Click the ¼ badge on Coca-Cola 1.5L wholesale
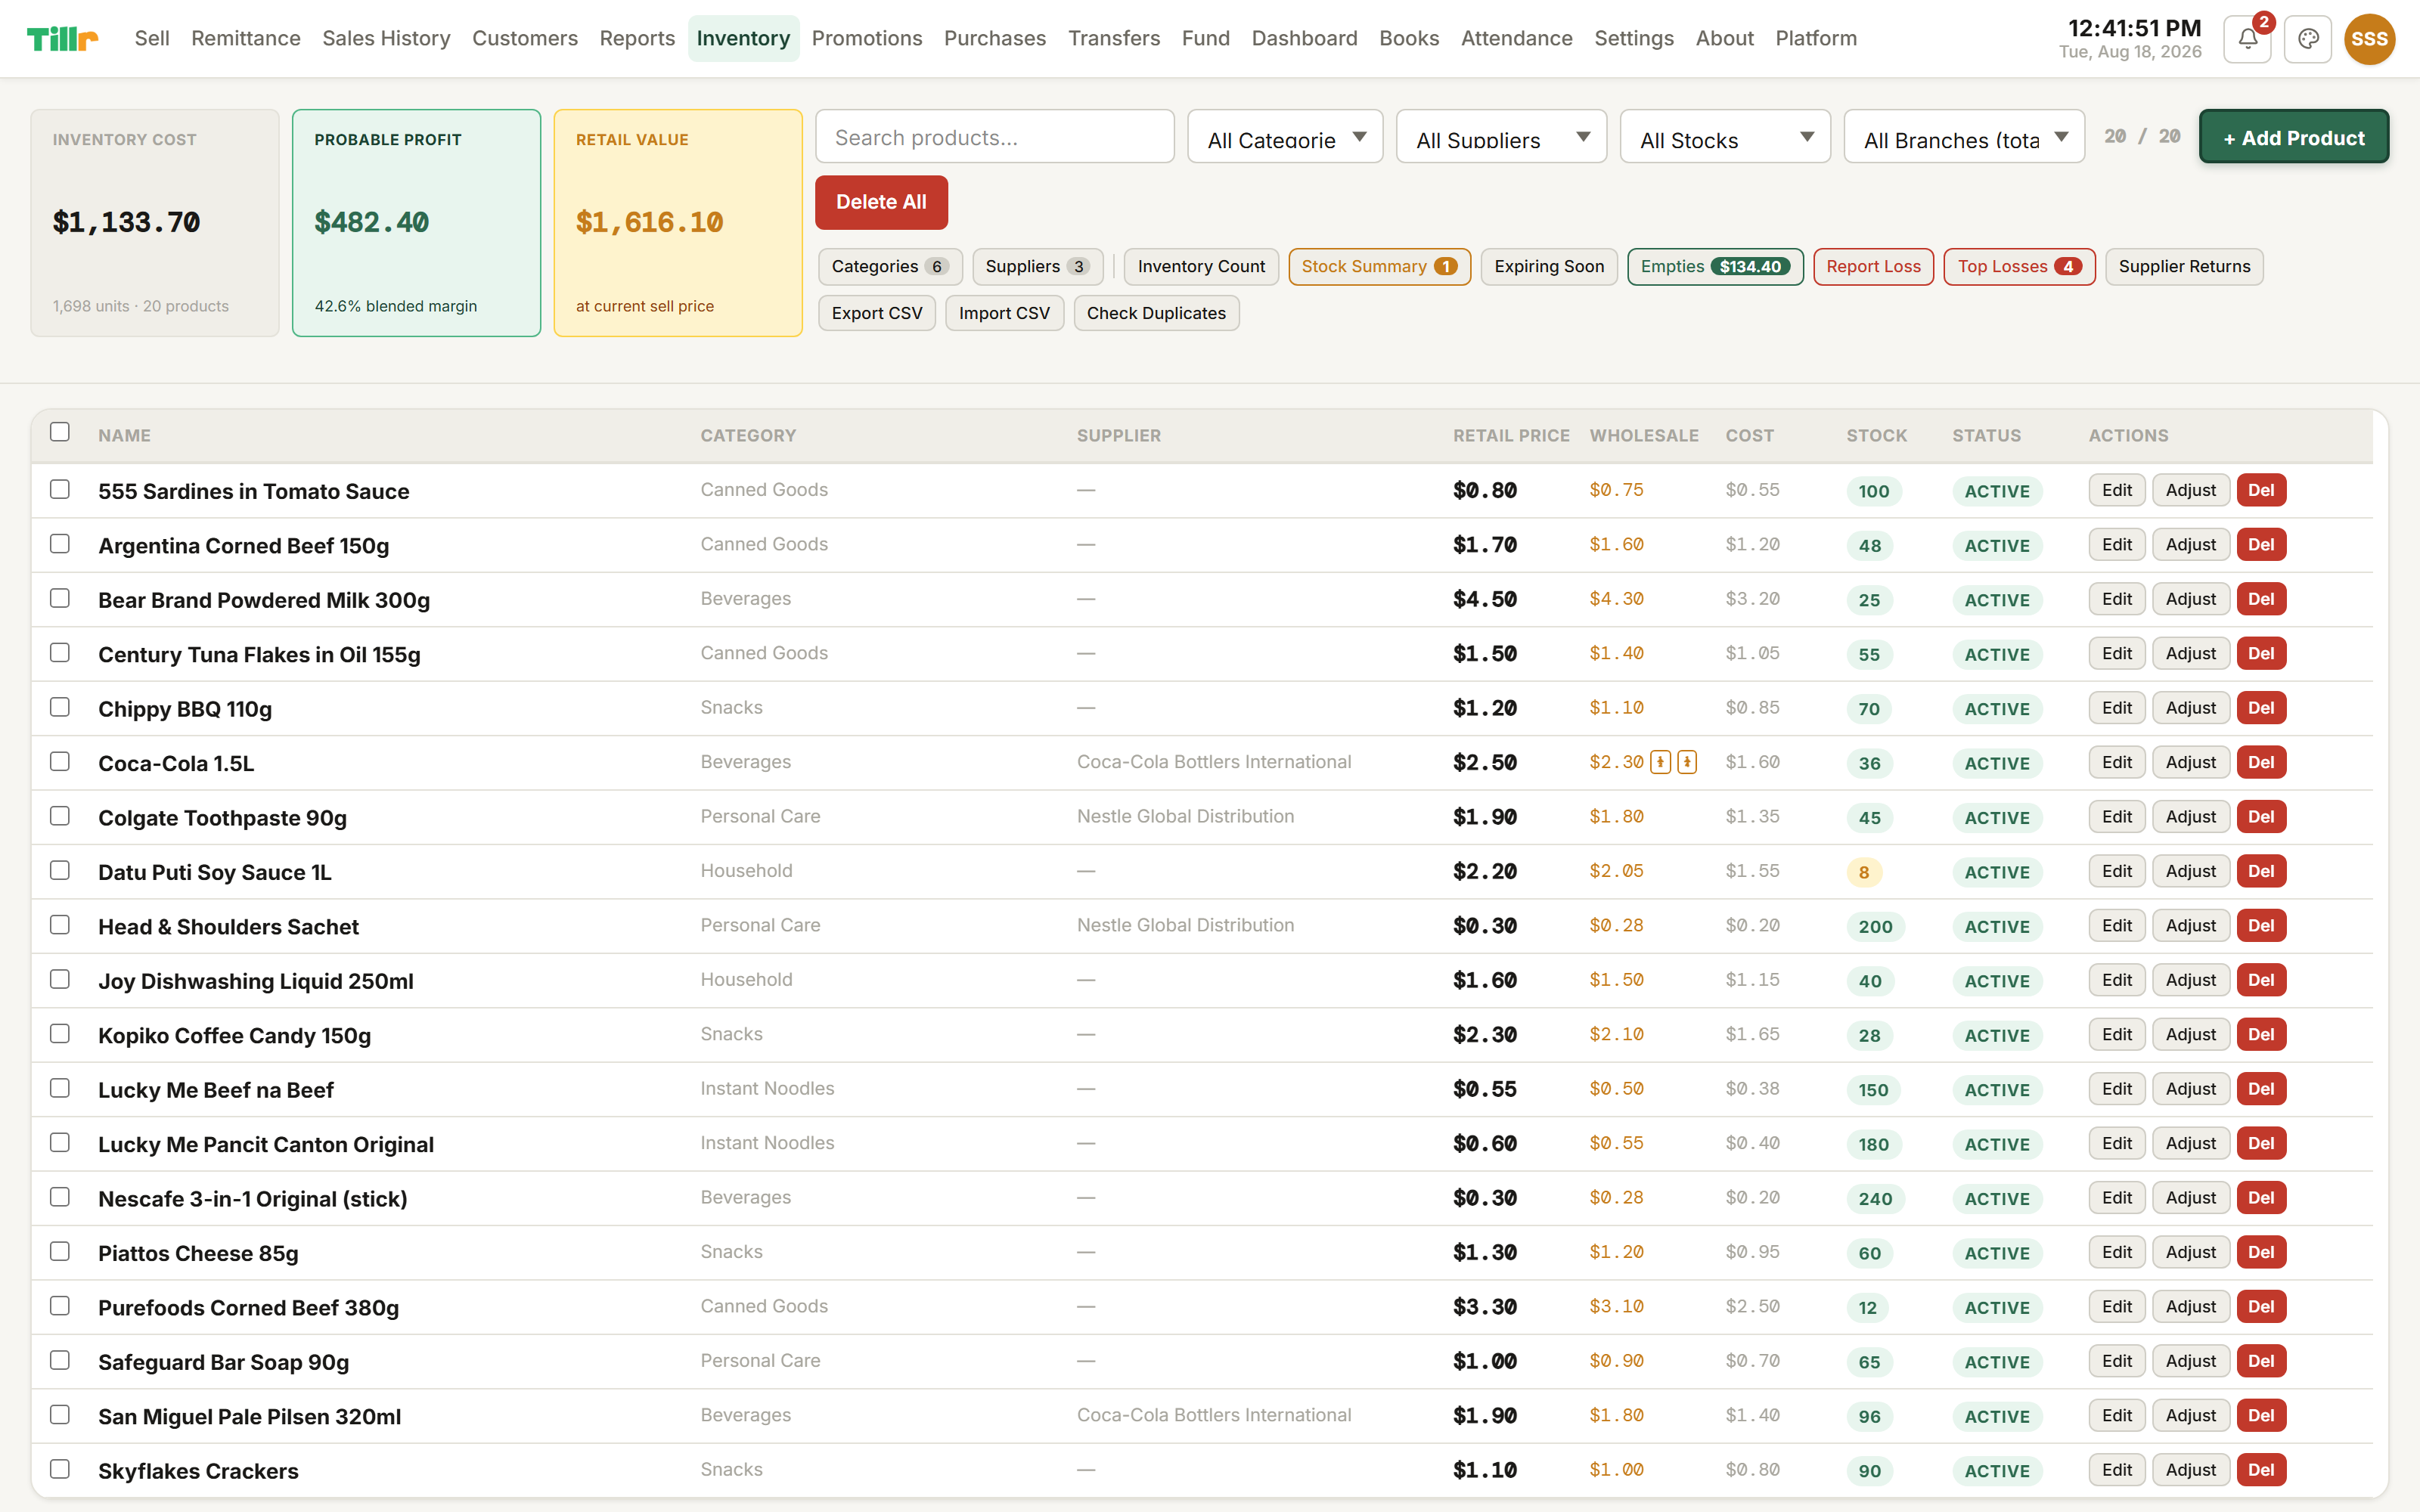 pos(1687,762)
